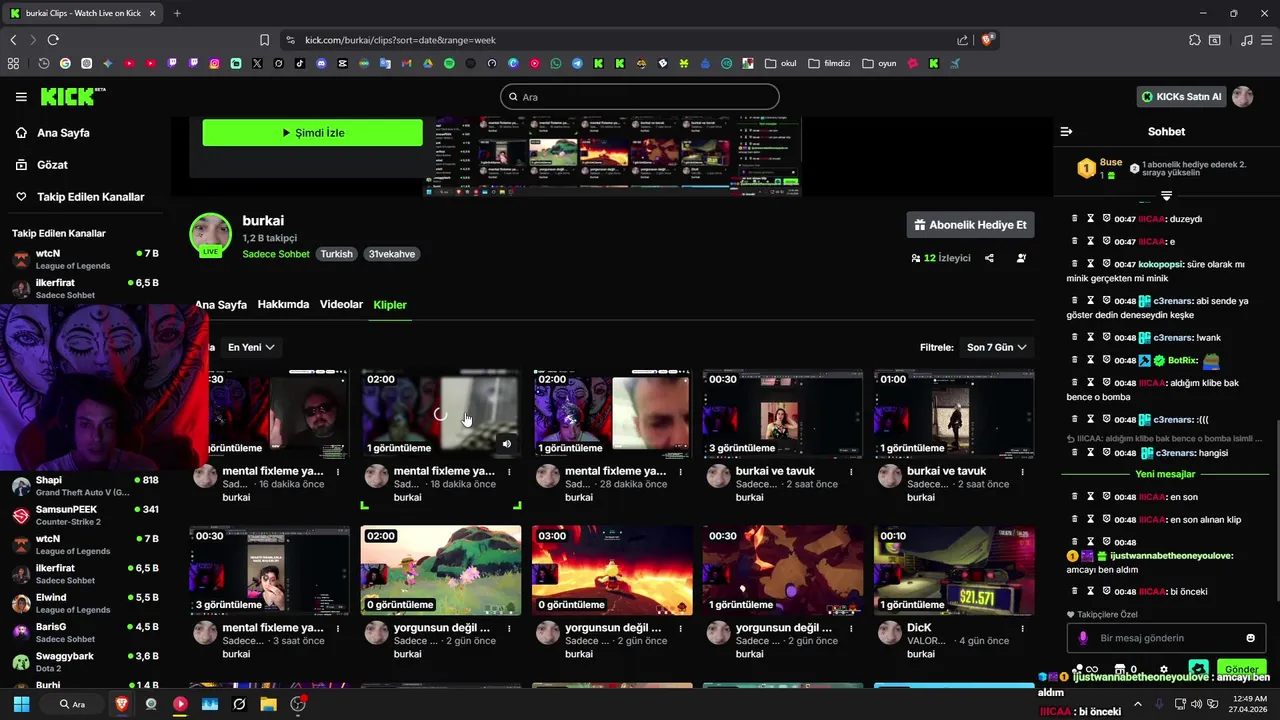Switch to the Videolar tab
The image size is (1280, 720).
(341, 304)
